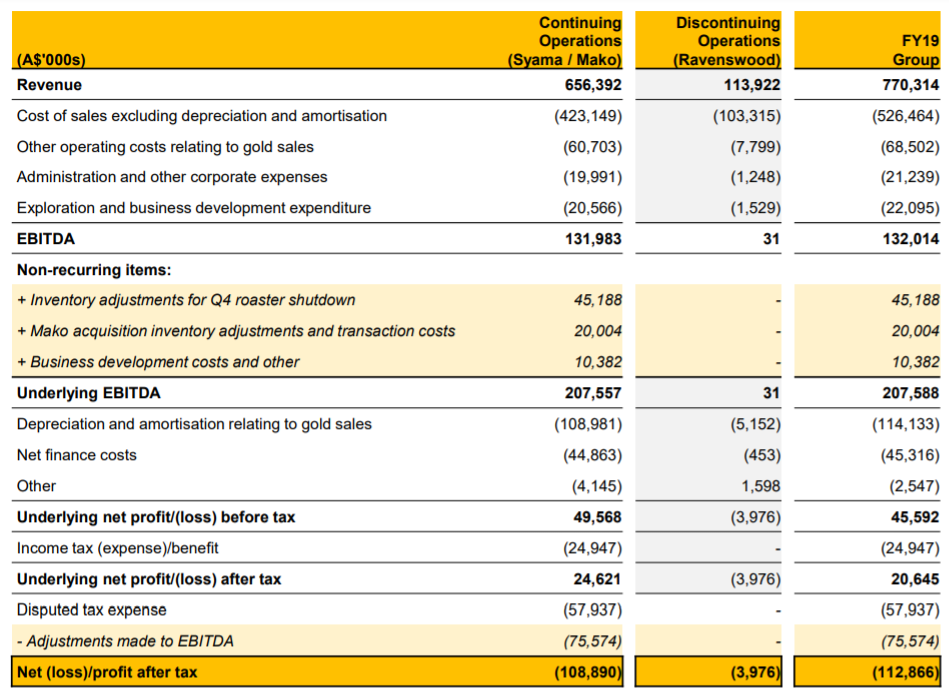Image resolution: width=949 pixels, height=696 pixels.
Task: Click Continuing Operations value 45,188
Action: pyautogui.click(x=597, y=300)
